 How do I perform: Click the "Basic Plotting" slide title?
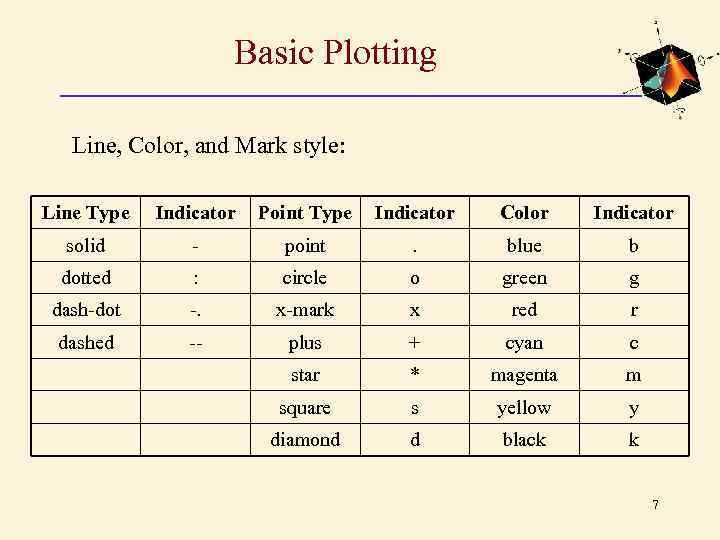[335, 53]
